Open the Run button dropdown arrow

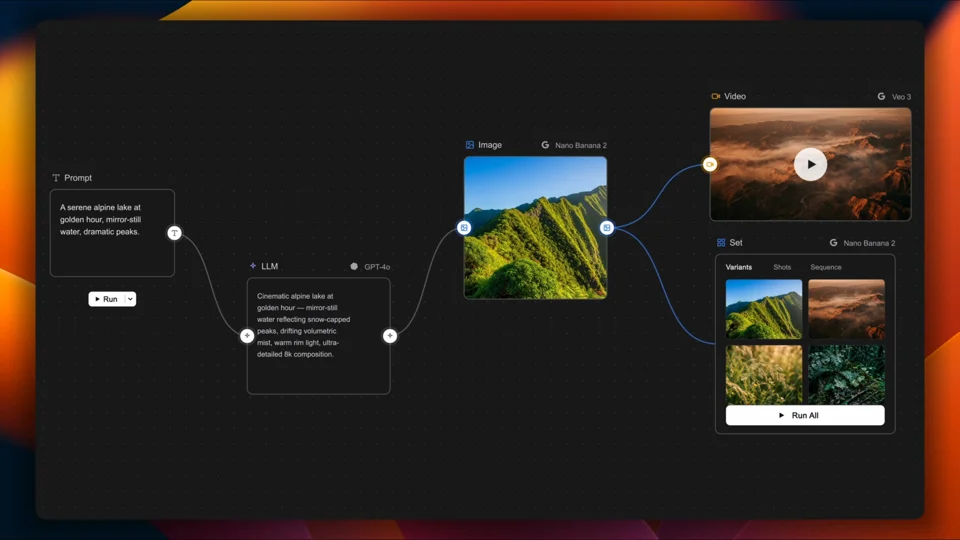click(x=130, y=299)
